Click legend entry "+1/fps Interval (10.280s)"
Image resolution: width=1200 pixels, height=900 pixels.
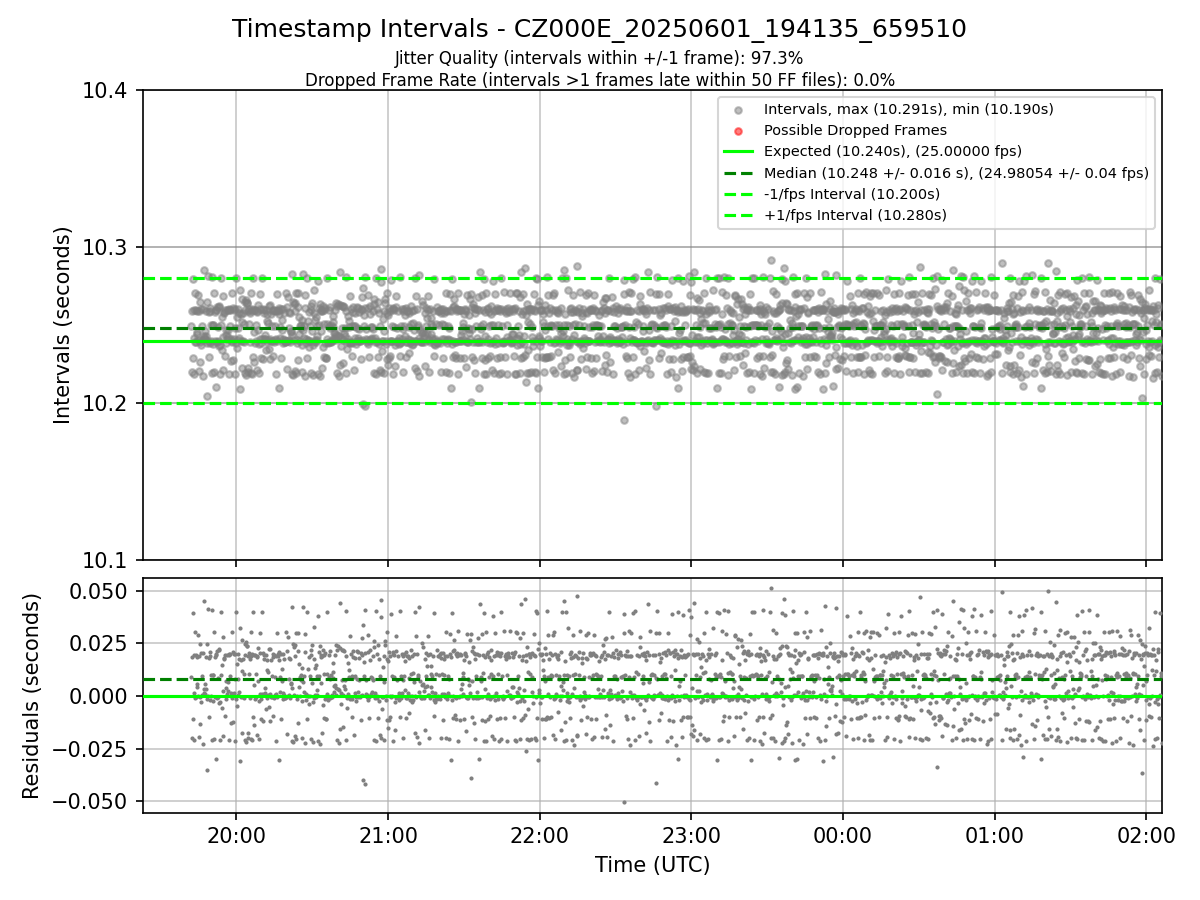coord(855,215)
